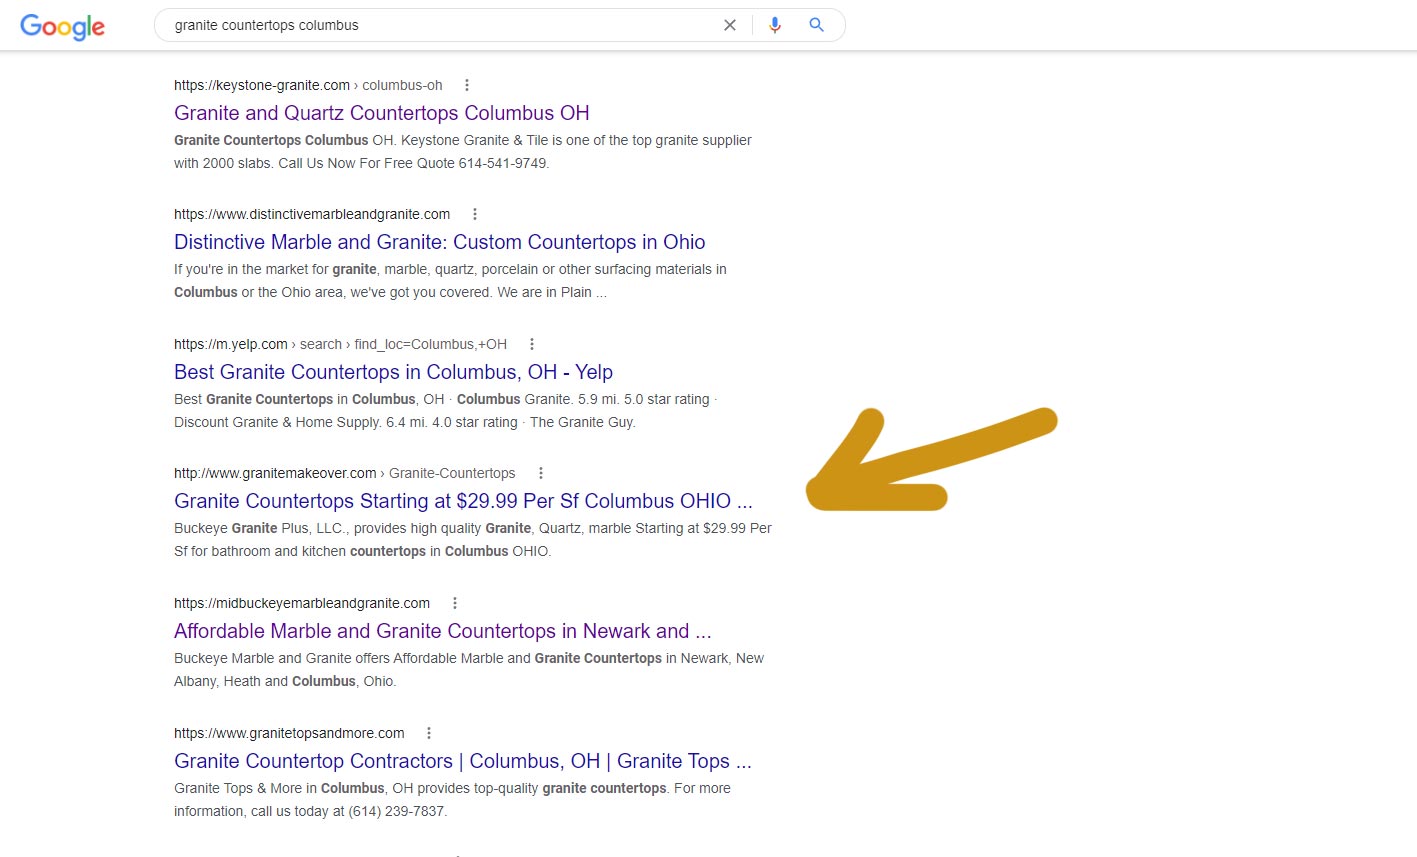1417x857 pixels.
Task: Click snippet mentioning Discount Granite & Home Supply
Action: coord(446,411)
